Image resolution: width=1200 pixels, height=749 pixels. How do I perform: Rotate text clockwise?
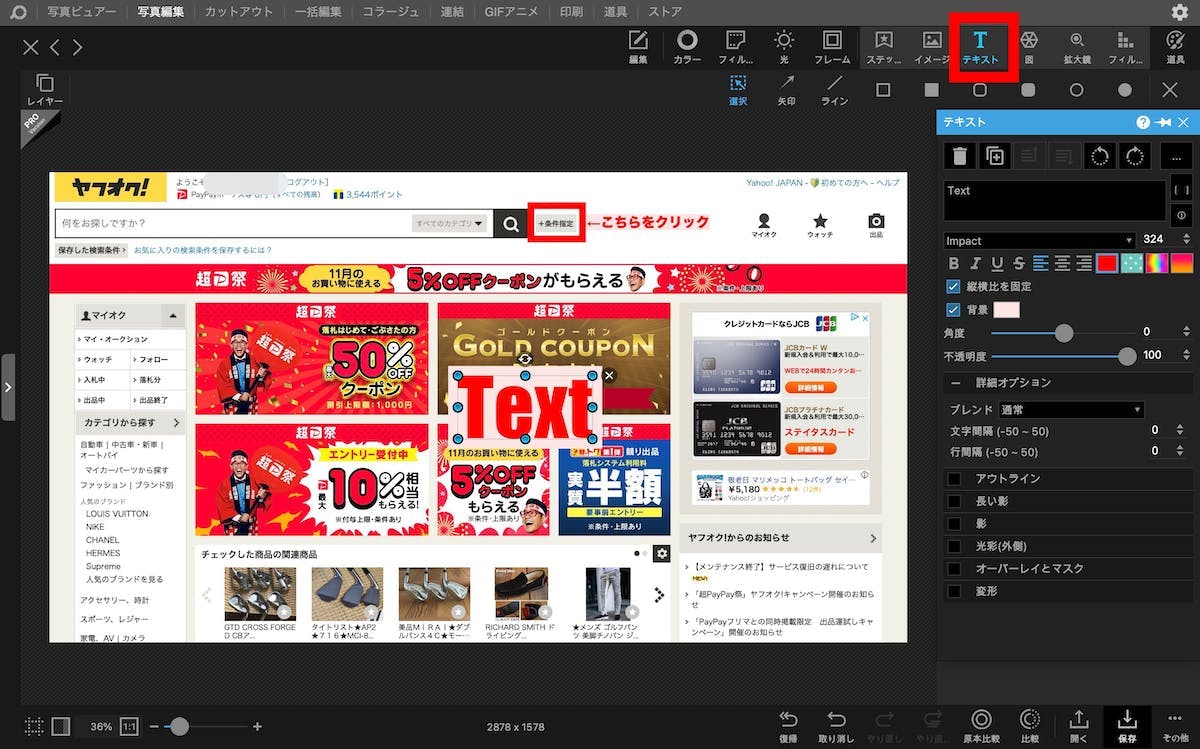tap(1135, 156)
